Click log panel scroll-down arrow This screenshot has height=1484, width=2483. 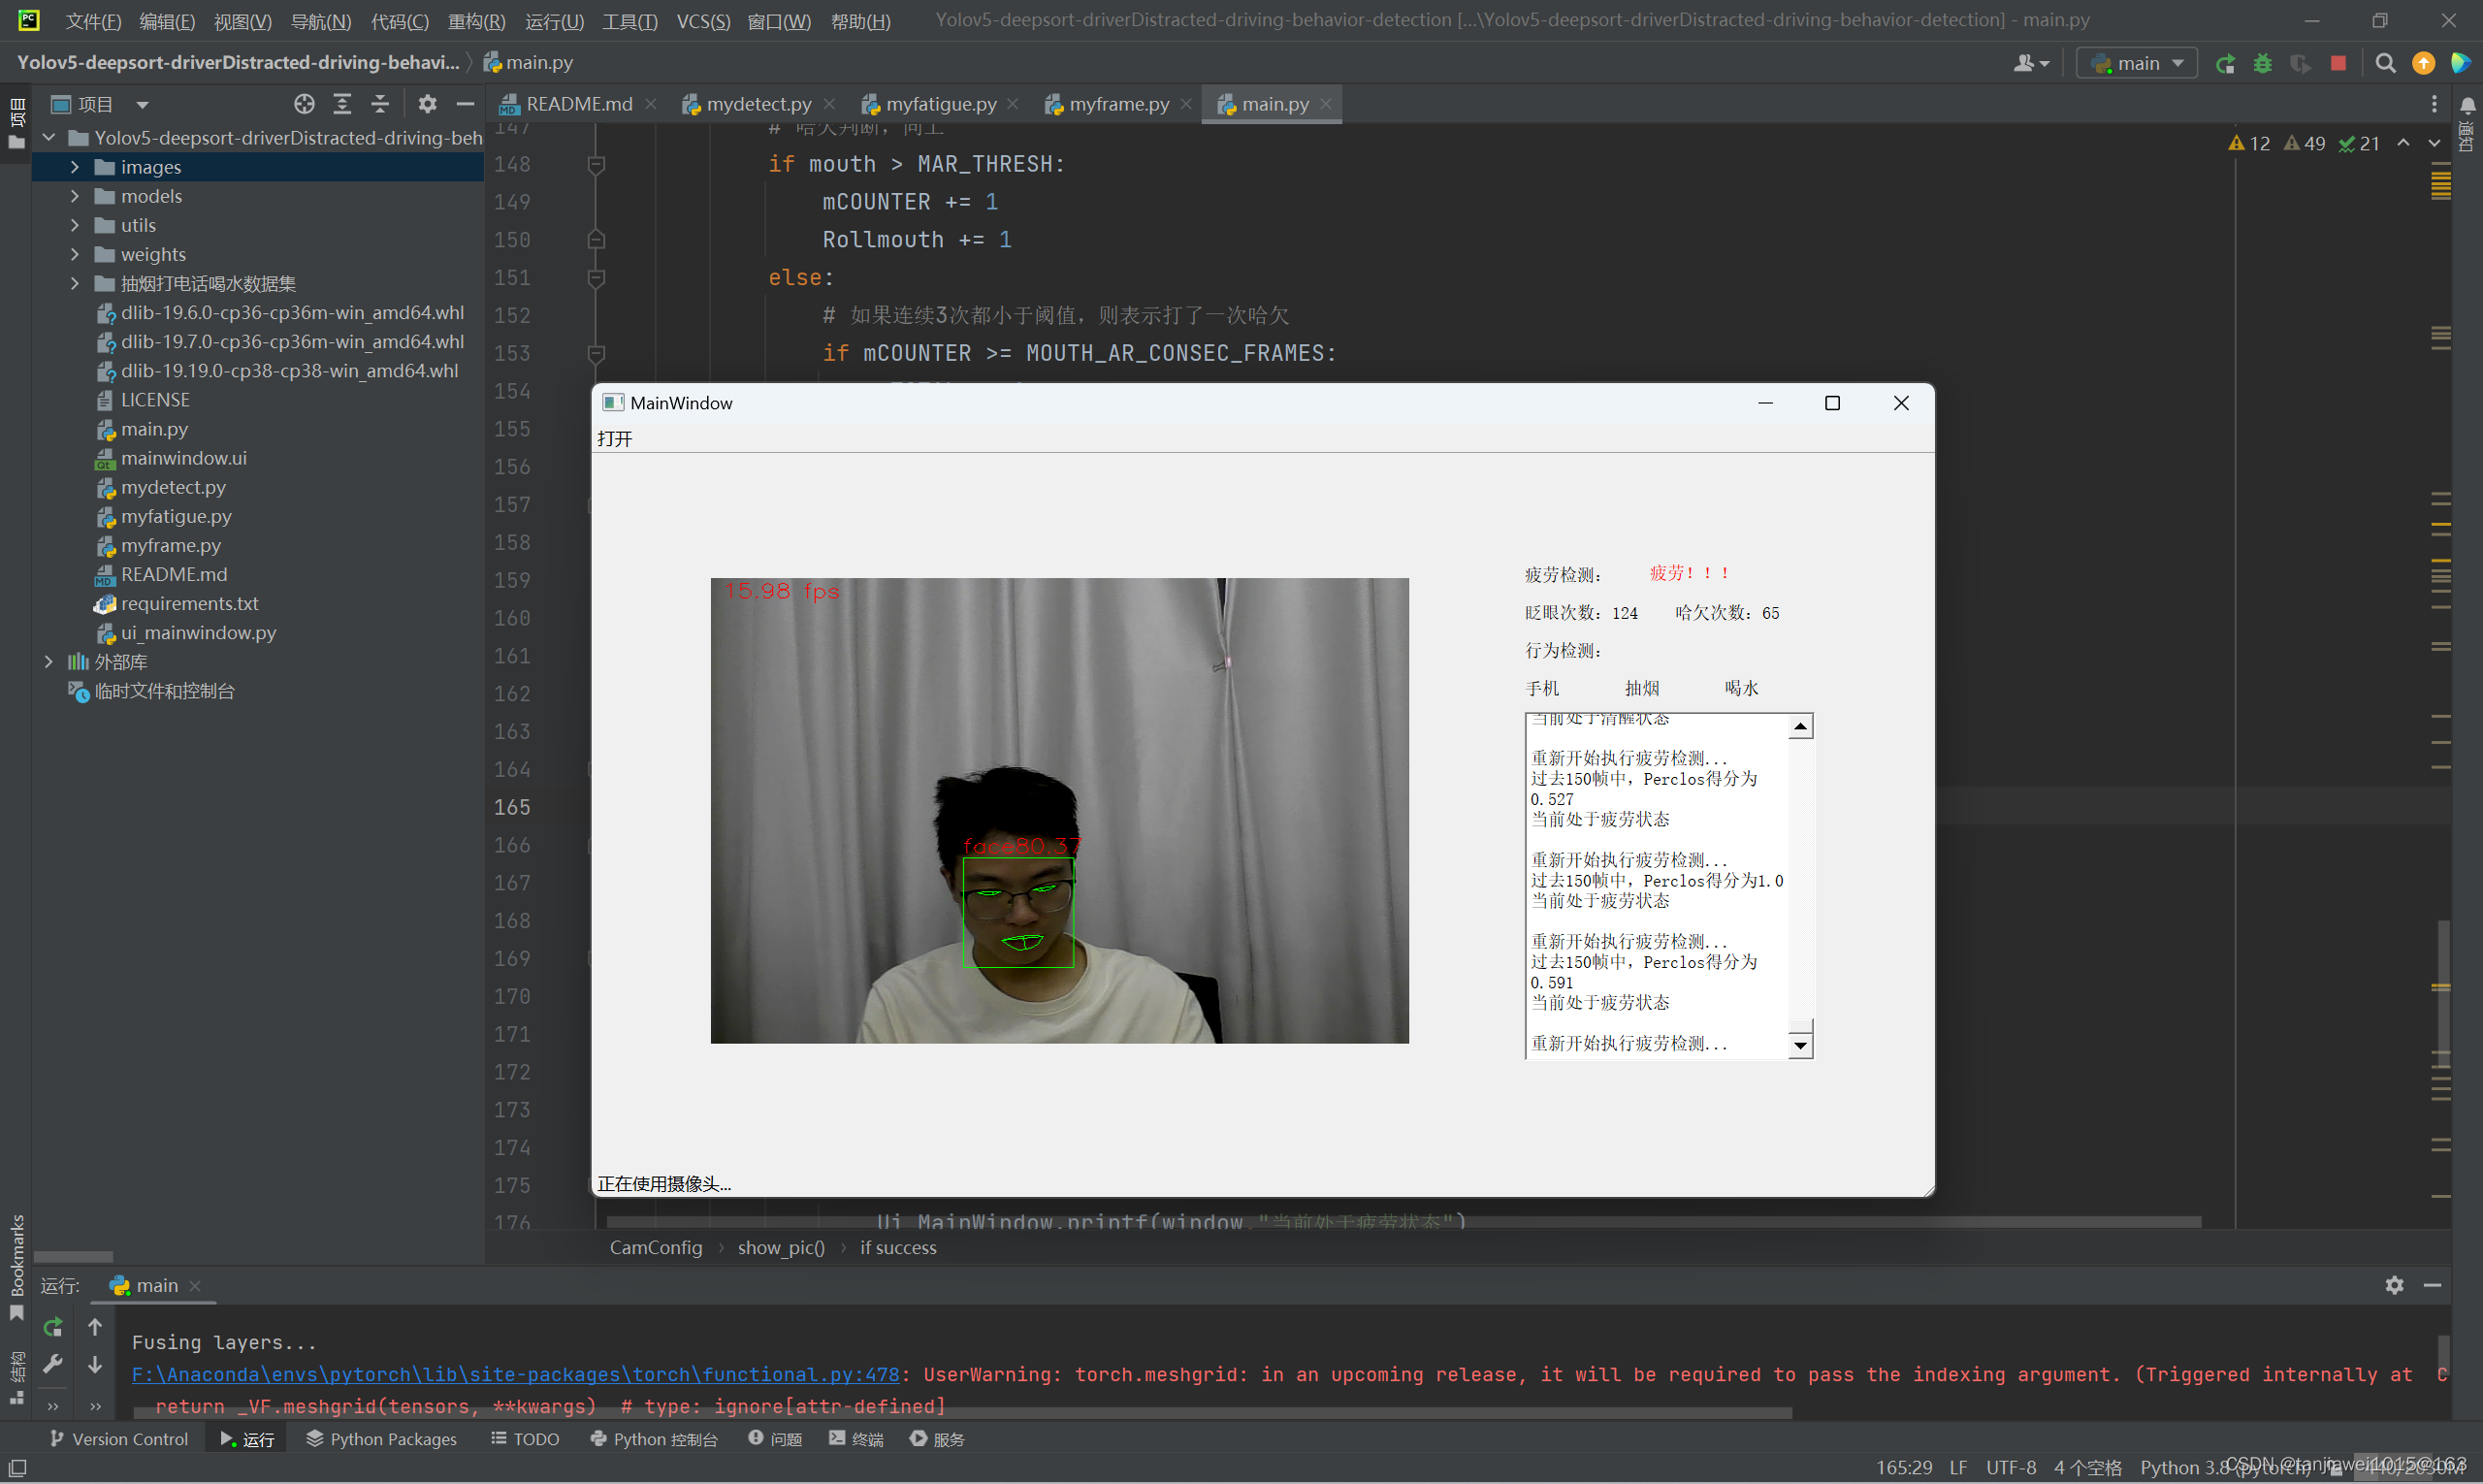[x=1800, y=1046]
